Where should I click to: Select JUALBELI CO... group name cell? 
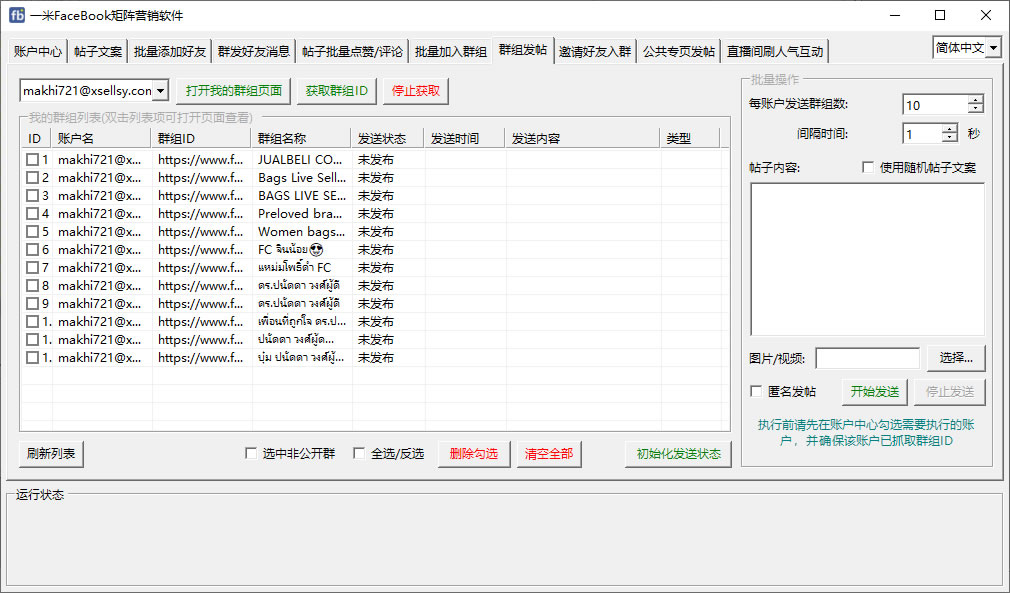tap(300, 160)
